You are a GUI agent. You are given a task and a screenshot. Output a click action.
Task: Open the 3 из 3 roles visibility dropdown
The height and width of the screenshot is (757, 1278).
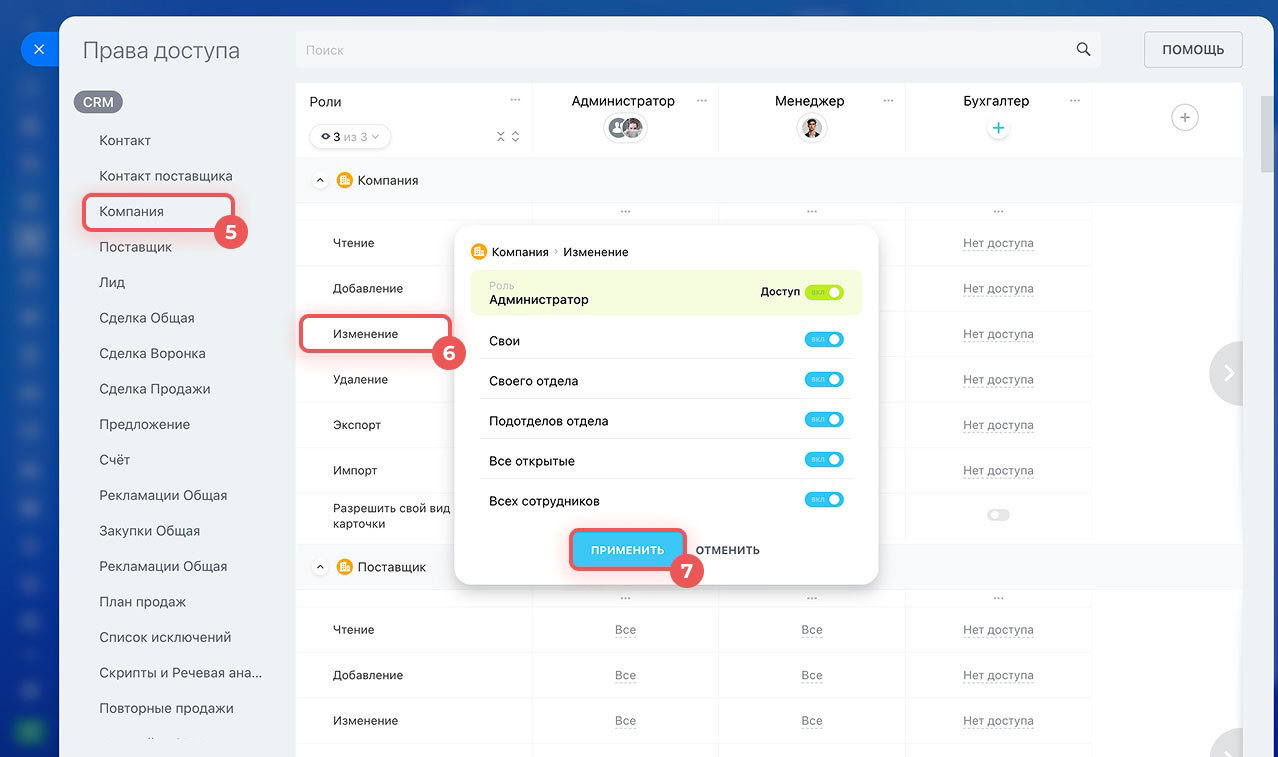pyautogui.click(x=350, y=137)
